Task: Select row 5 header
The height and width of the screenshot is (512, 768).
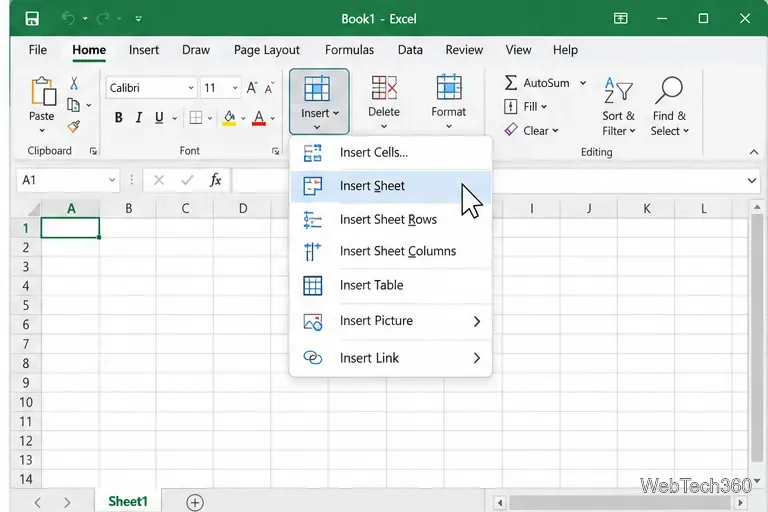Action: (26, 306)
